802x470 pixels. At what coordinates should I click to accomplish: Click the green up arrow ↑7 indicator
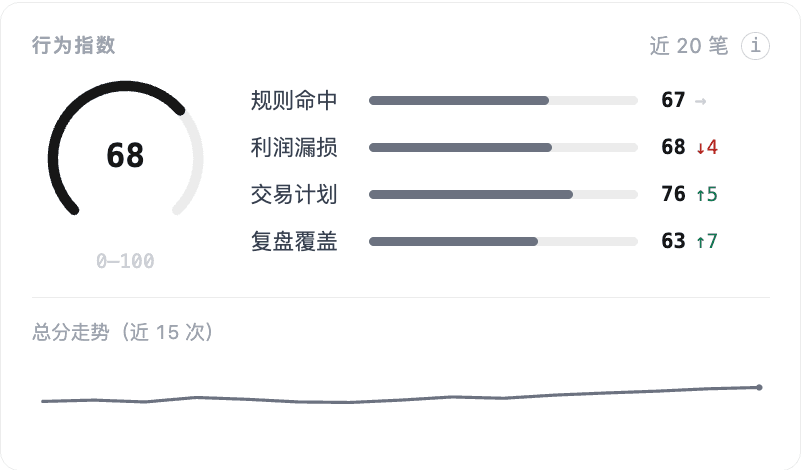click(707, 241)
